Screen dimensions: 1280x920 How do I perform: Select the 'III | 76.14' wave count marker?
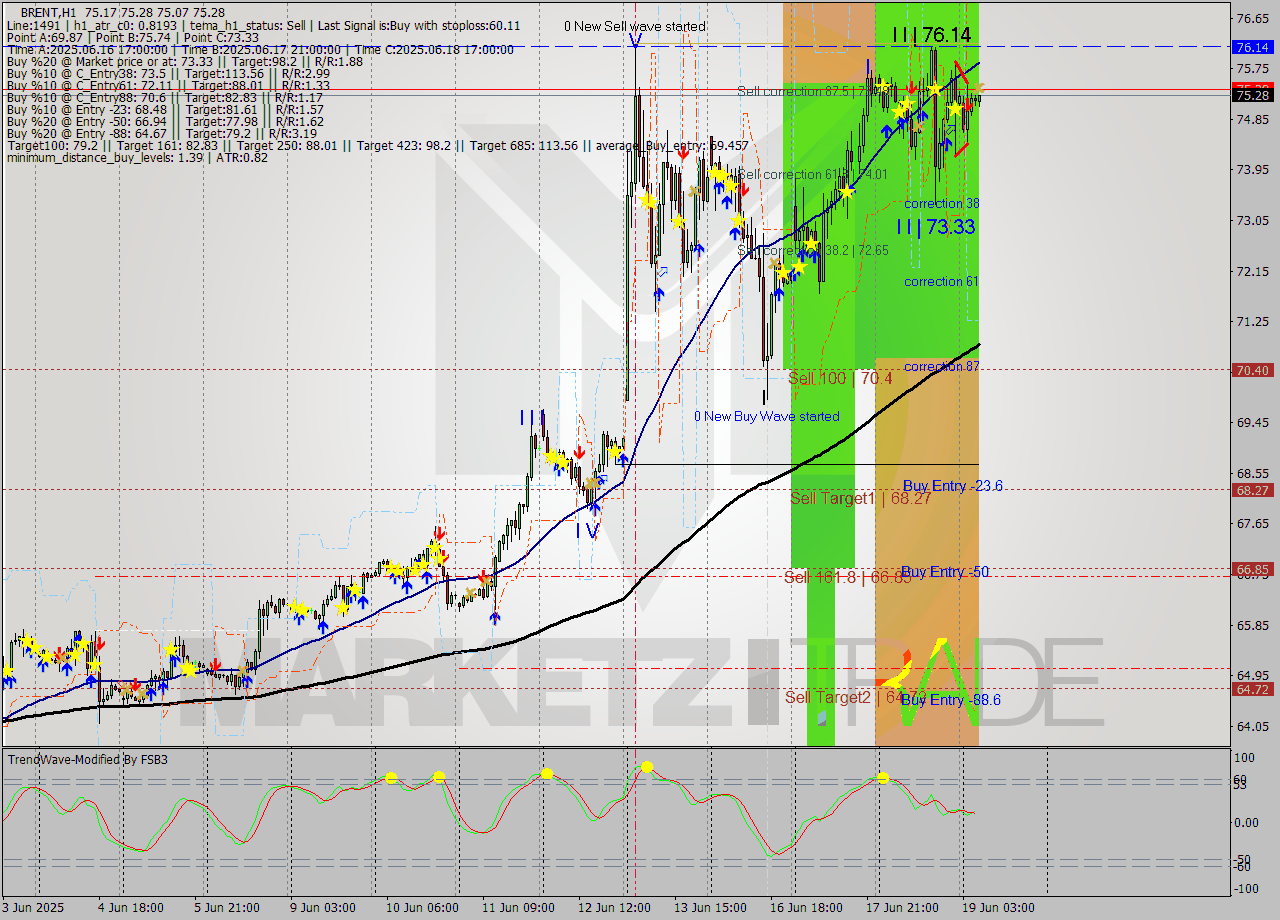tap(924, 32)
